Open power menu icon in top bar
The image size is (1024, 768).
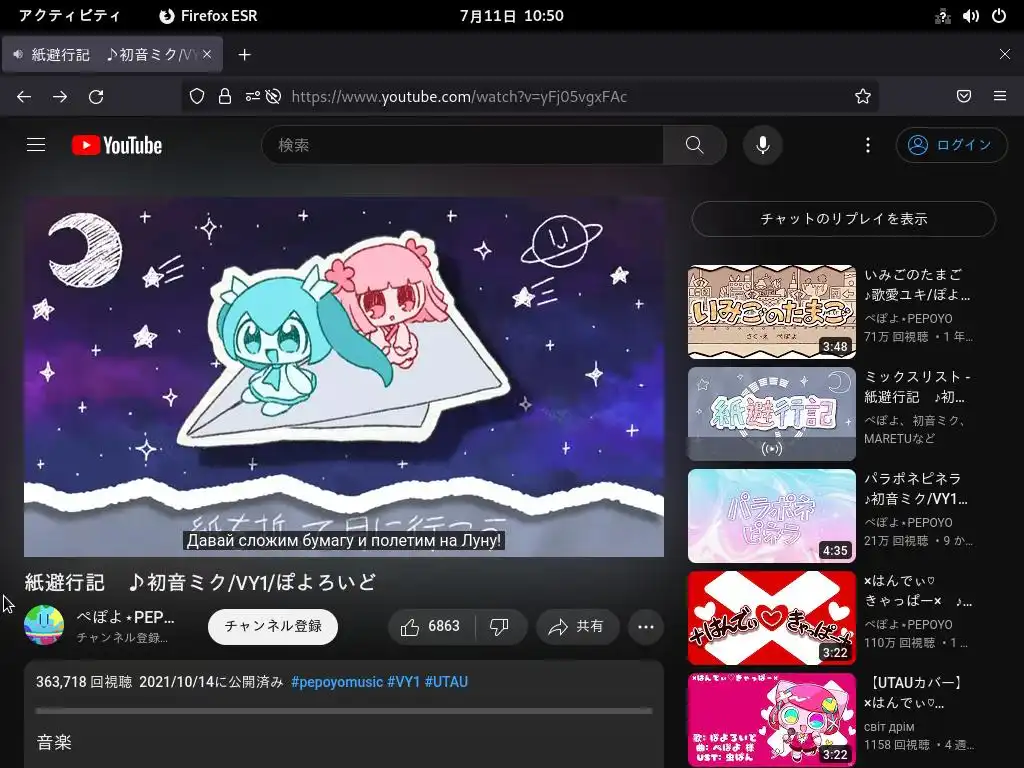(999, 16)
